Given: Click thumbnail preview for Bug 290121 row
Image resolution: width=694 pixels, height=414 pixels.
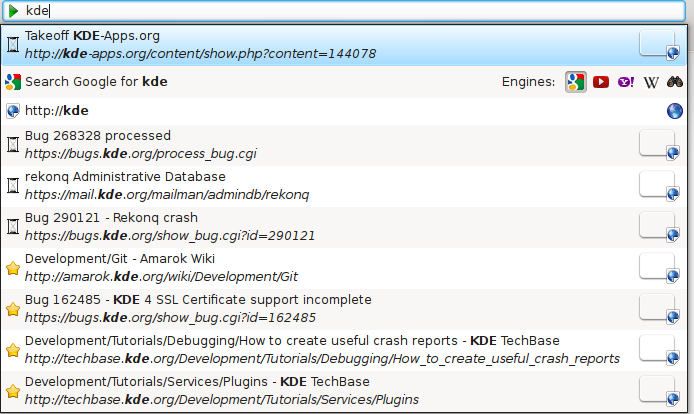Looking at the screenshot, I should (x=659, y=227).
